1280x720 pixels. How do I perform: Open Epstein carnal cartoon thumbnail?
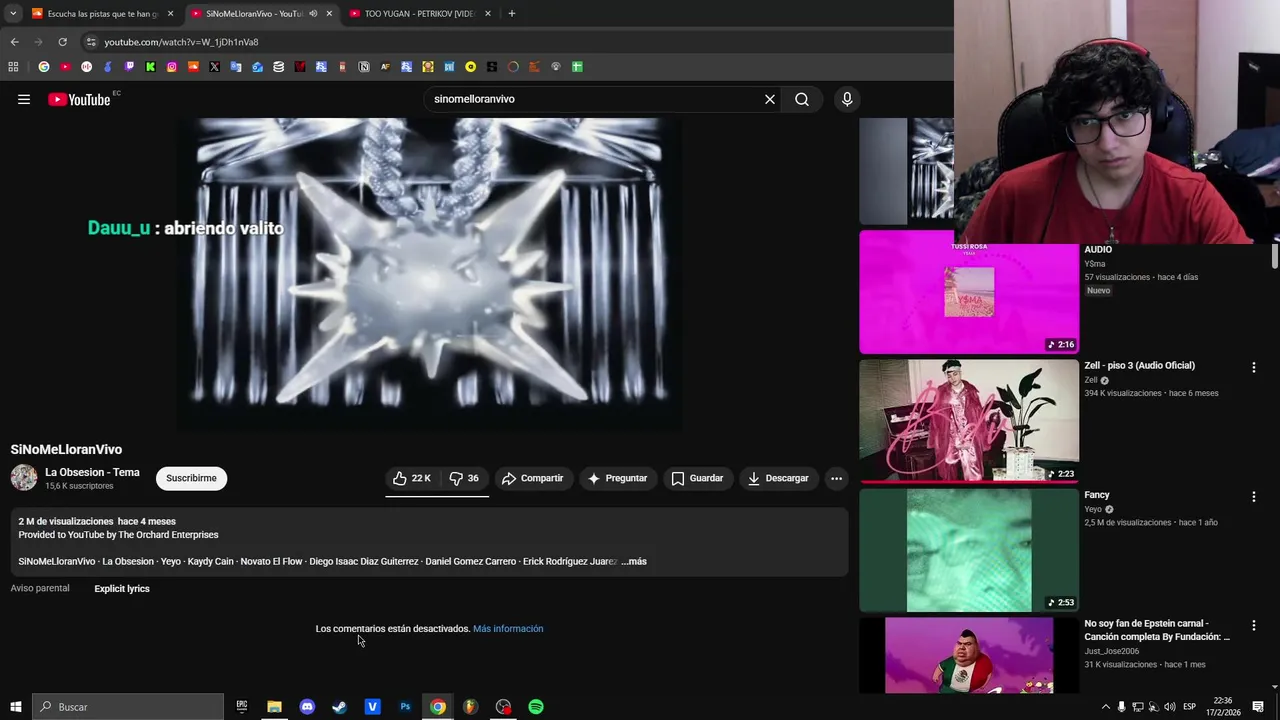click(x=969, y=655)
